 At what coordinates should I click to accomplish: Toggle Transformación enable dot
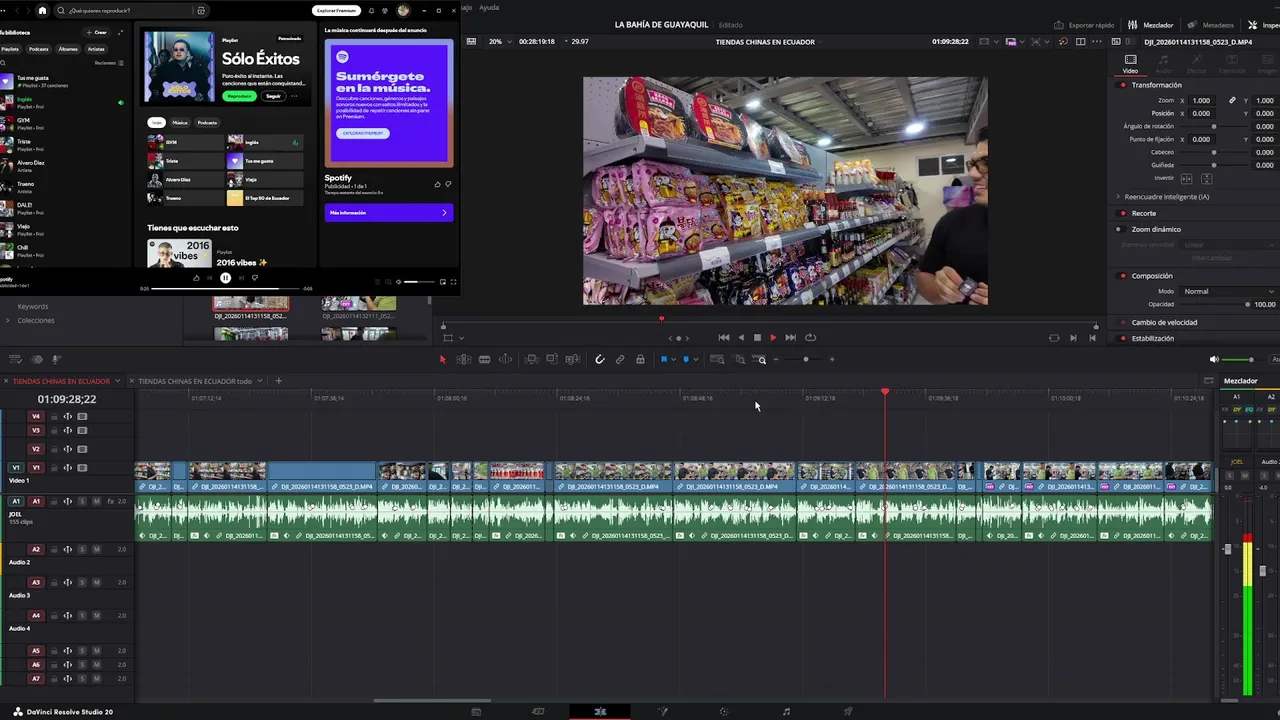point(1123,85)
